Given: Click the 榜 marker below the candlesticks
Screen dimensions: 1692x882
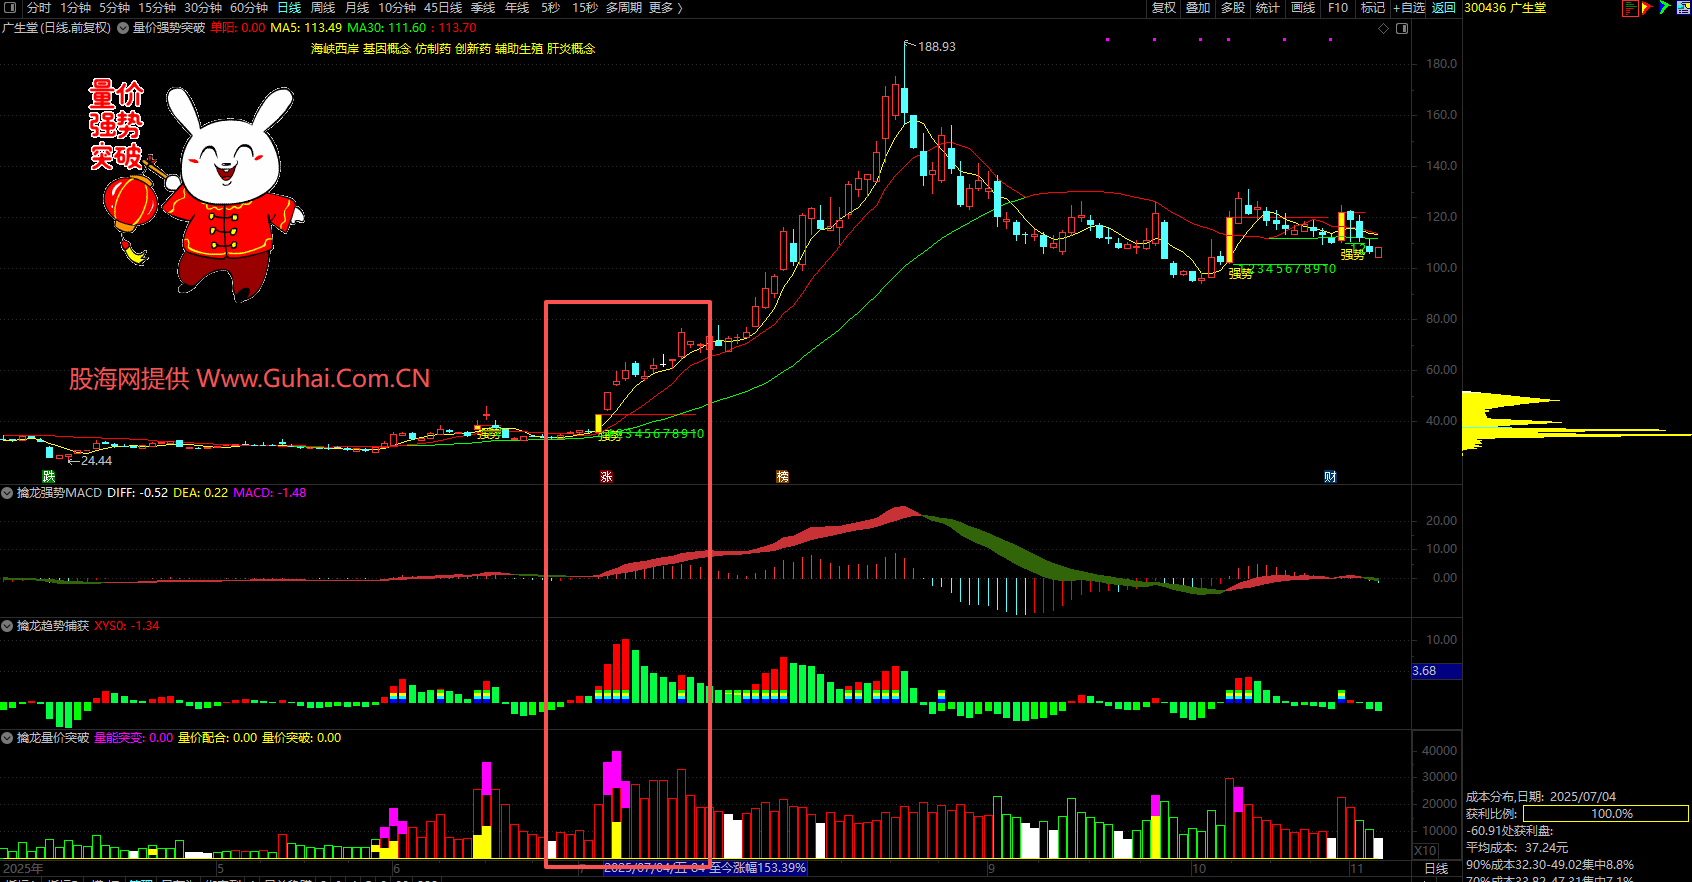Looking at the screenshot, I should [782, 476].
